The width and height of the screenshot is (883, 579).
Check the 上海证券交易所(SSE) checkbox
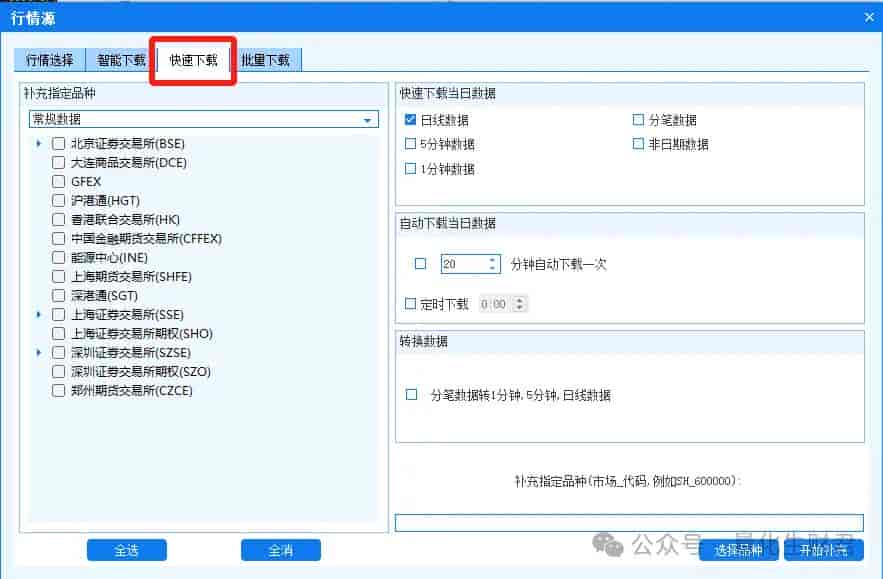click(x=58, y=314)
